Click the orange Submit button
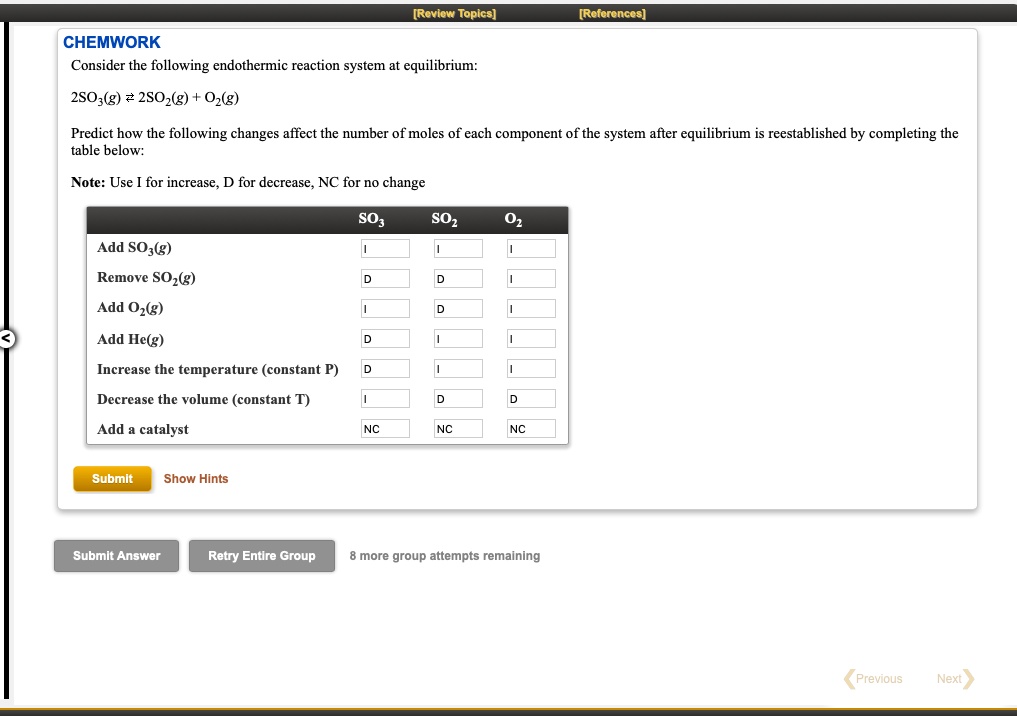The width and height of the screenshot is (1017, 716). 112,478
